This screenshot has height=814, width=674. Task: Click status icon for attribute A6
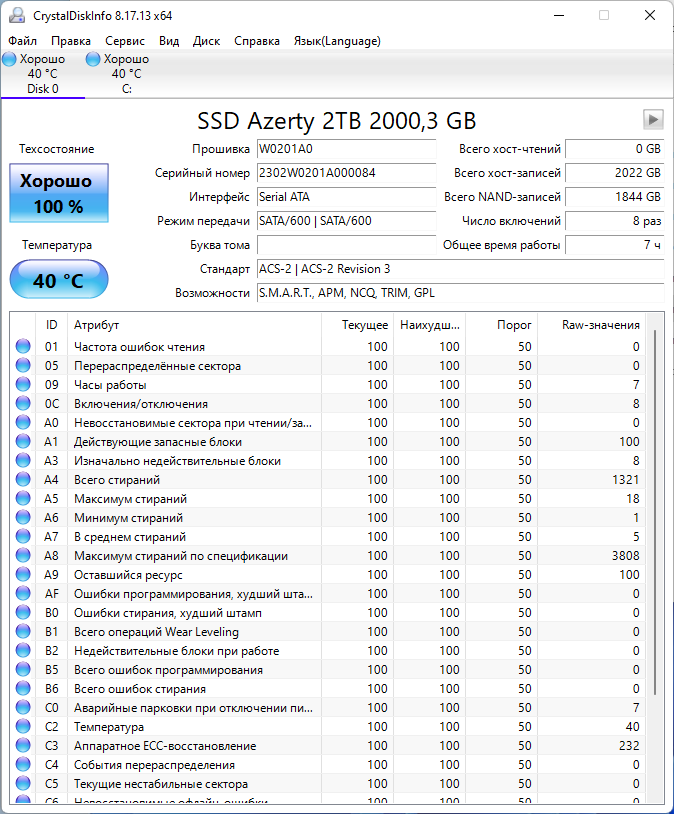(x=23, y=518)
